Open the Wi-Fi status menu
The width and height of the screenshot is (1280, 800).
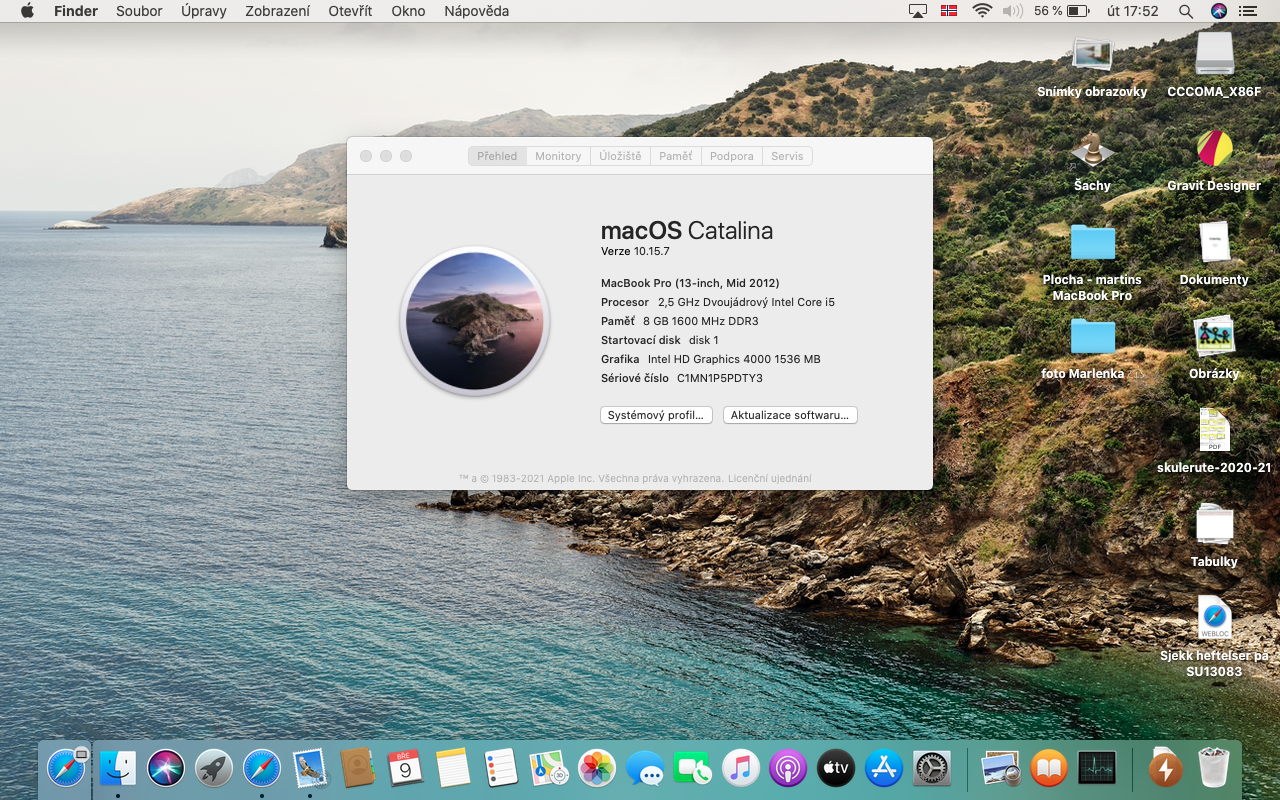tap(982, 11)
